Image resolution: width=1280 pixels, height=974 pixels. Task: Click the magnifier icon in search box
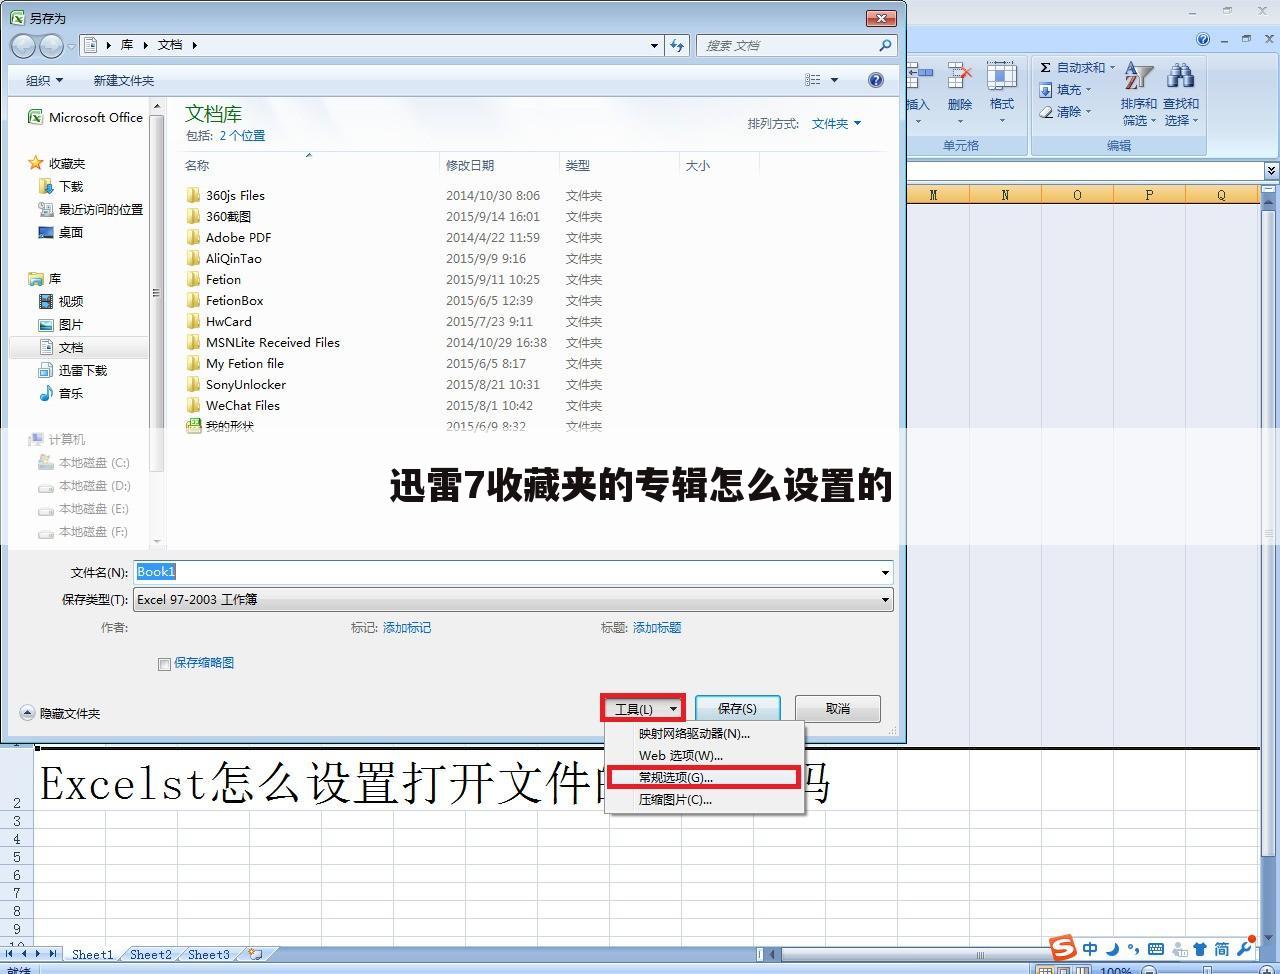click(885, 45)
